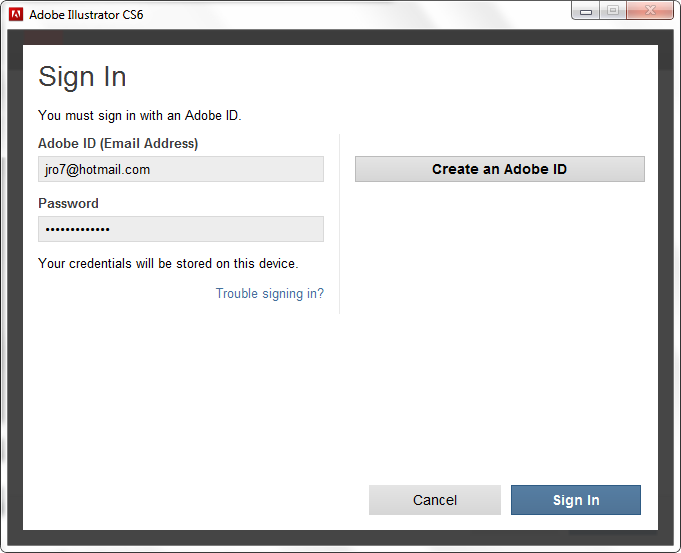Click the 'Adobe Illustrator CS6' title bar text
Viewport: 681px width, 553px height.
pyautogui.click(x=86, y=15)
